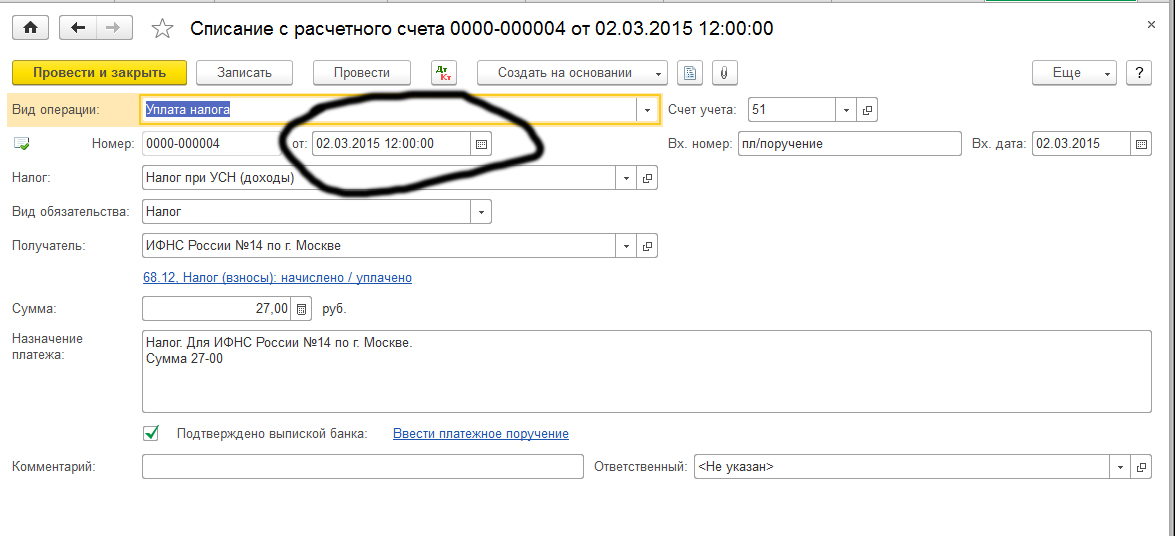Screen dimensions: 1175x536
Task: Expand Вид операции dropdown
Action: point(647,109)
